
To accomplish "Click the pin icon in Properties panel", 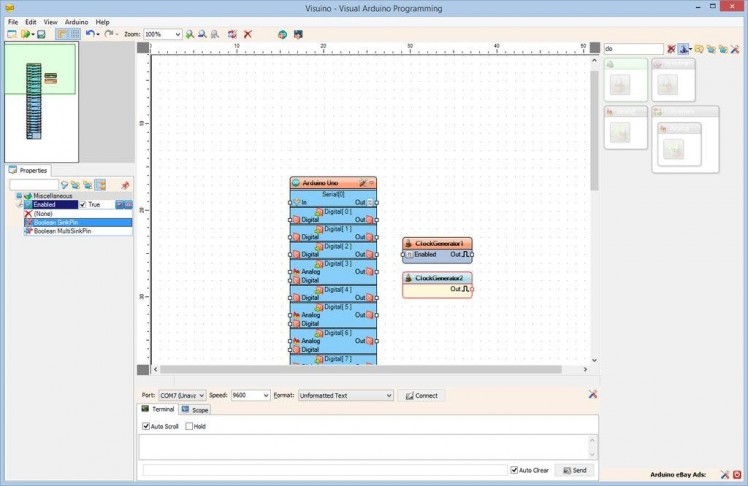I will pos(125,185).
